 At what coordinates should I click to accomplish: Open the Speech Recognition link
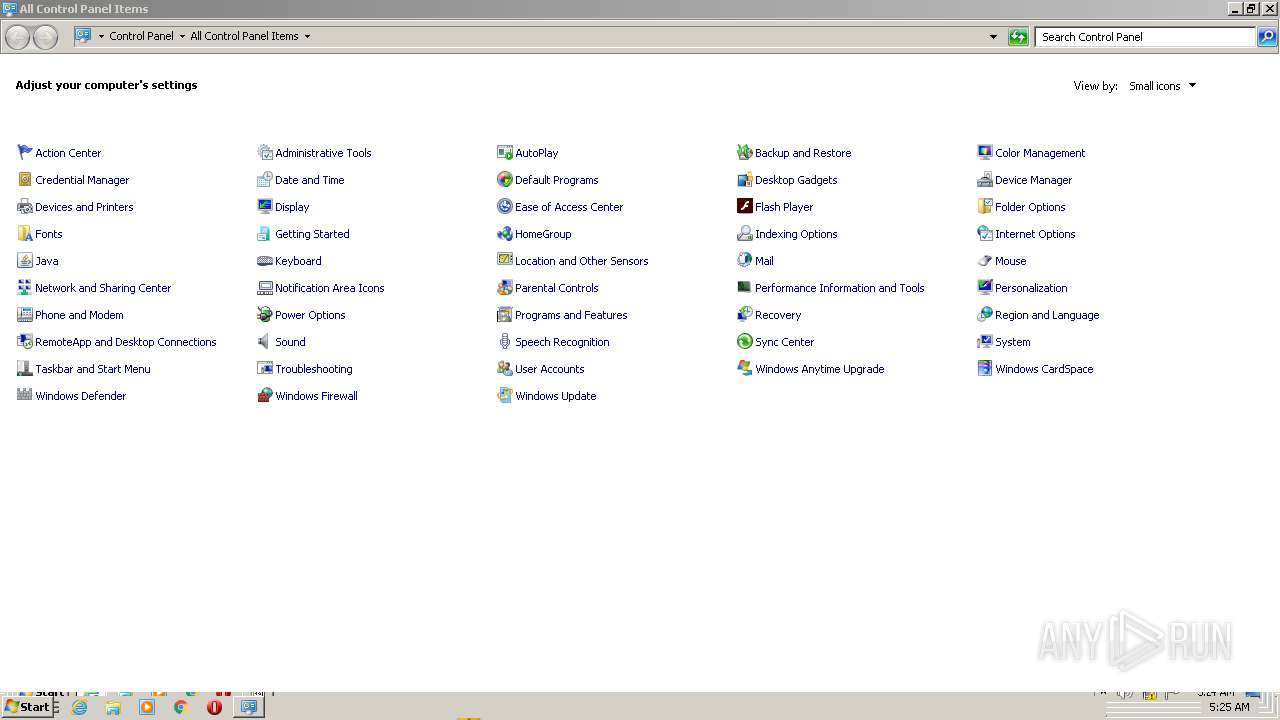tap(562, 342)
